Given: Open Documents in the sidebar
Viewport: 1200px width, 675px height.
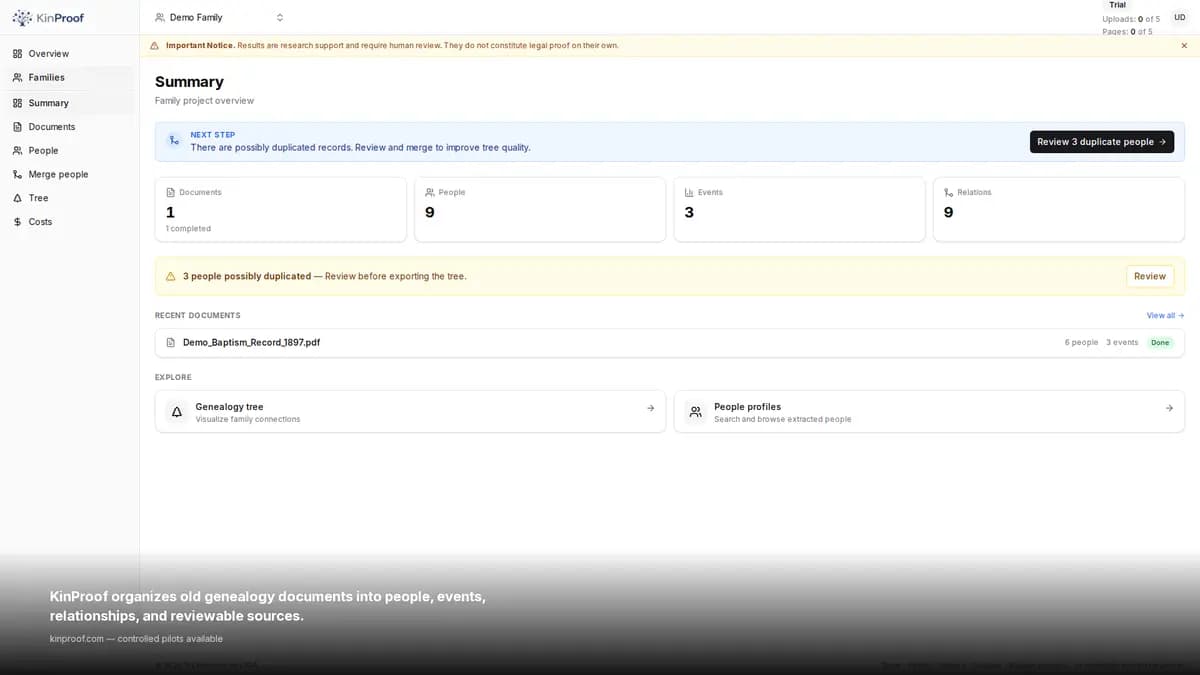Looking at the screenshot, I should pos(69,127).
